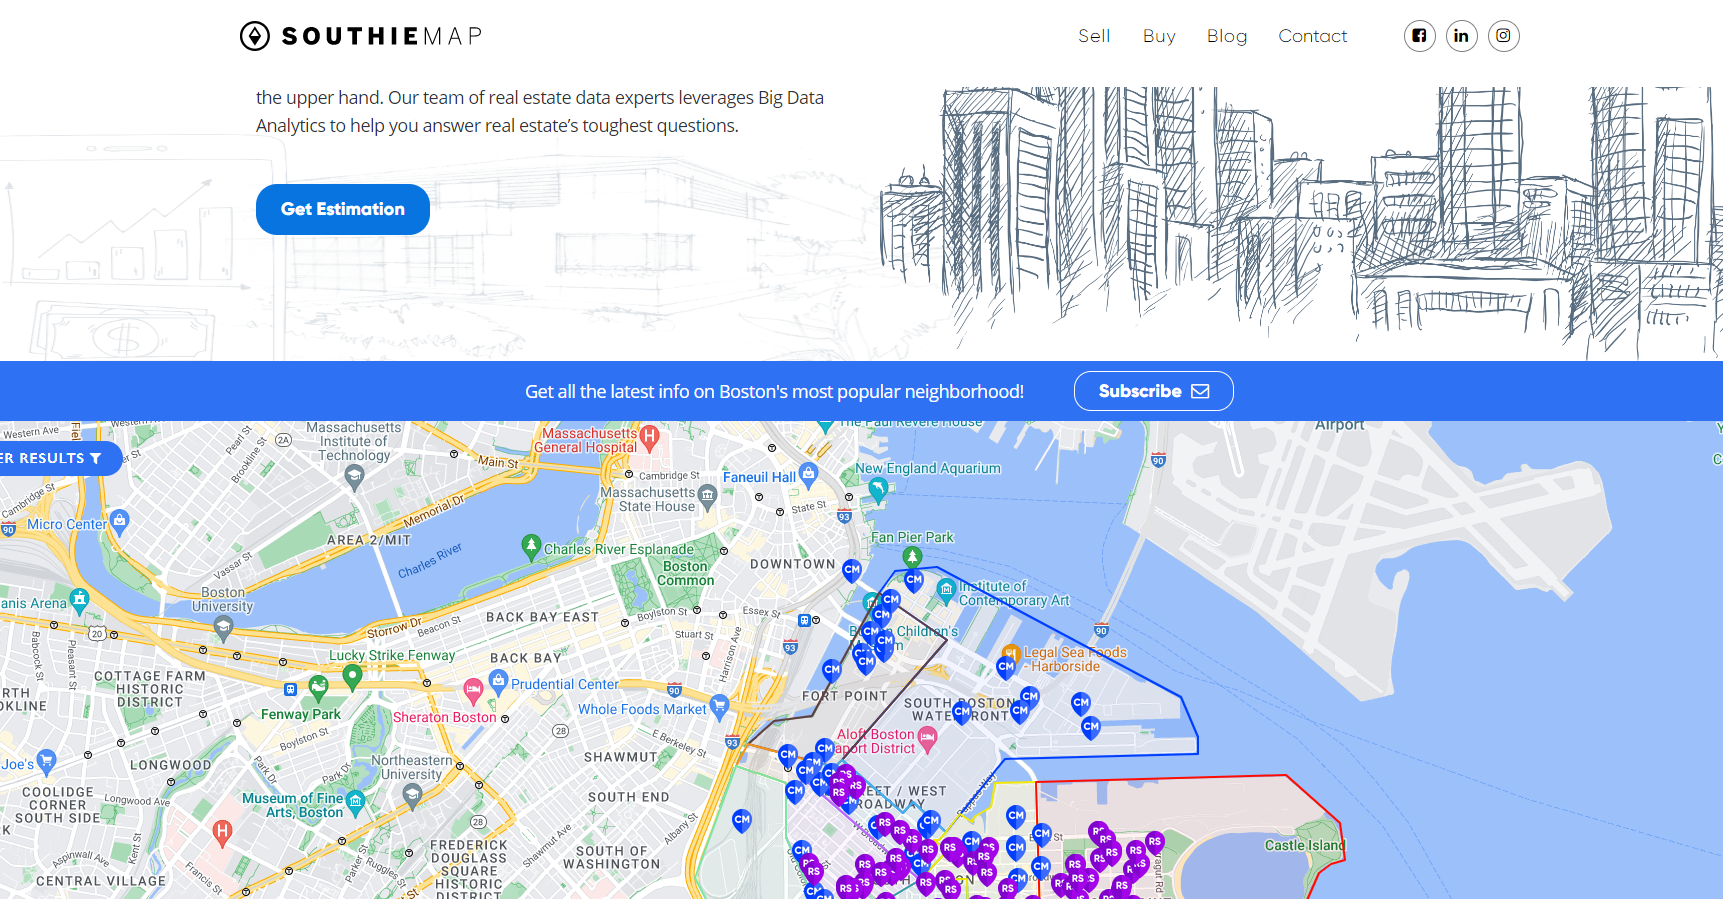Click the Whole Foods Market pin

pos(720,707)
